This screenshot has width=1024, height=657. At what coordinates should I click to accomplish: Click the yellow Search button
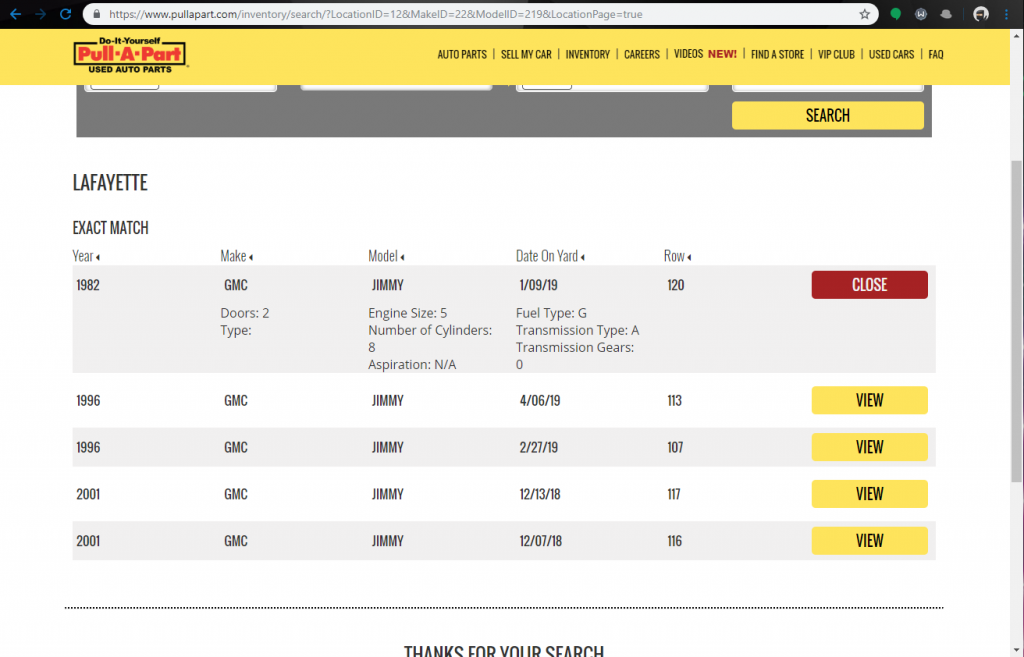point(827,116)
